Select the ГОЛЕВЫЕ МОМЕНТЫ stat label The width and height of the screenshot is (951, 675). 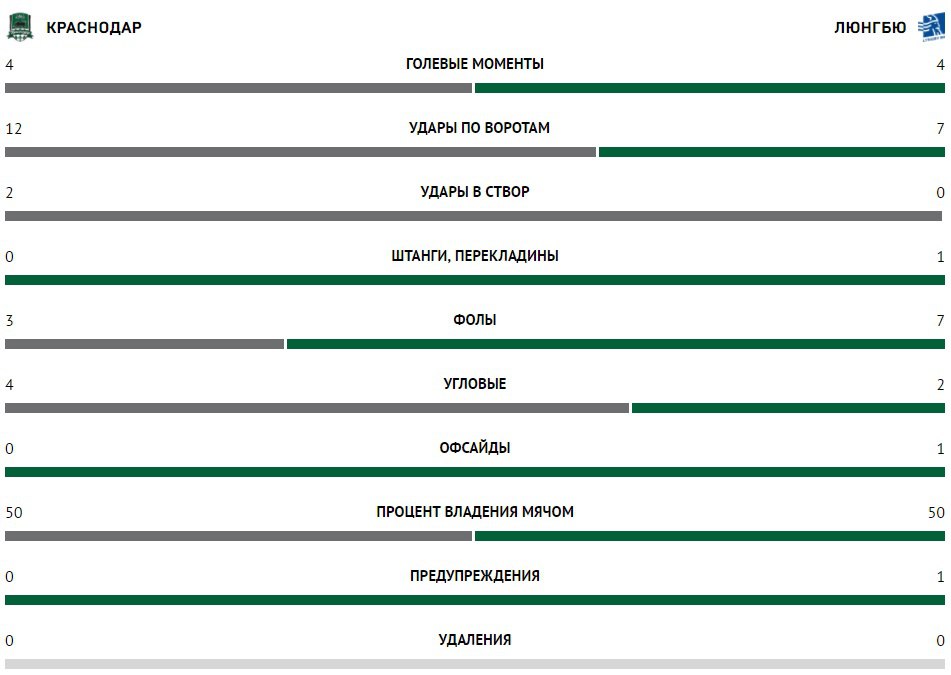pyautogui.click(x=475, y=64)
